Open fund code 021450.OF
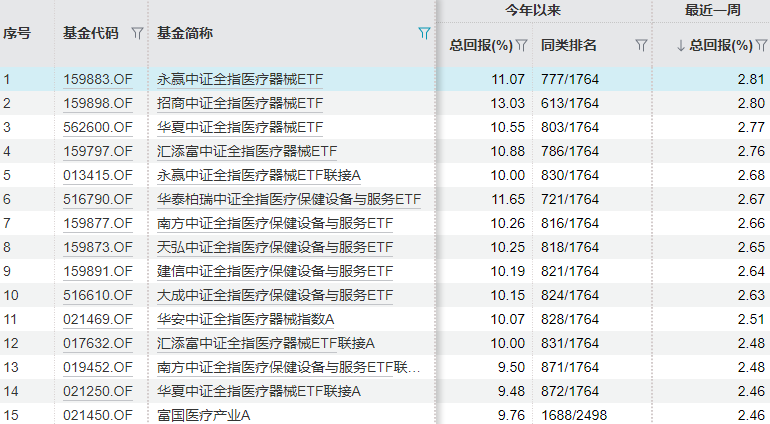The width and height of the screenshot is (770, 424). 98,415
